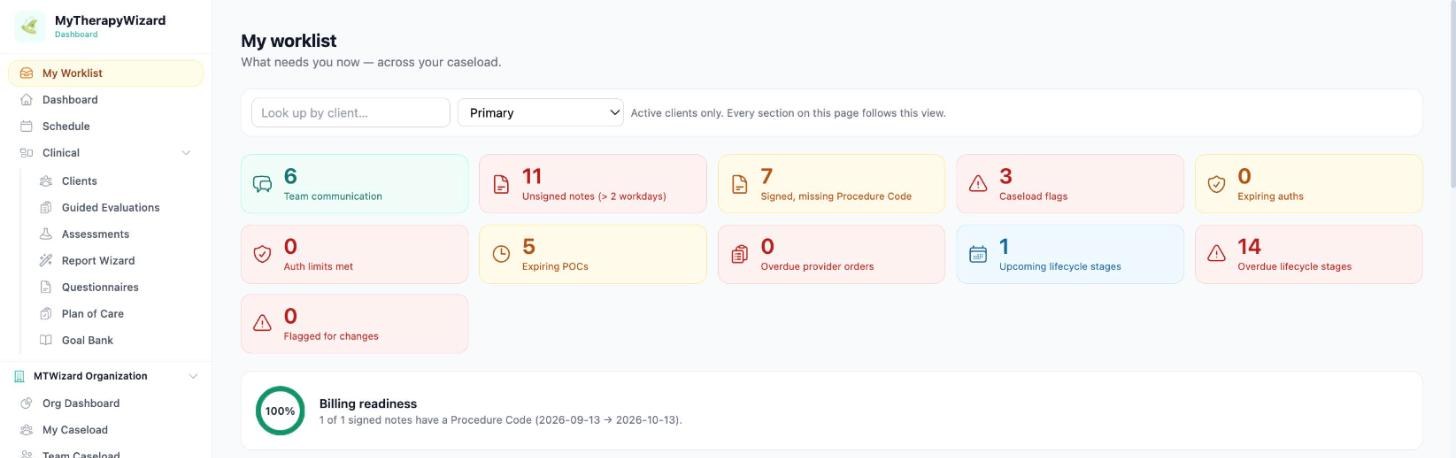The width and height of the screenshot is (1456, 458).
Task: Click the Goal Bank book icon
Action: (45, 340)
